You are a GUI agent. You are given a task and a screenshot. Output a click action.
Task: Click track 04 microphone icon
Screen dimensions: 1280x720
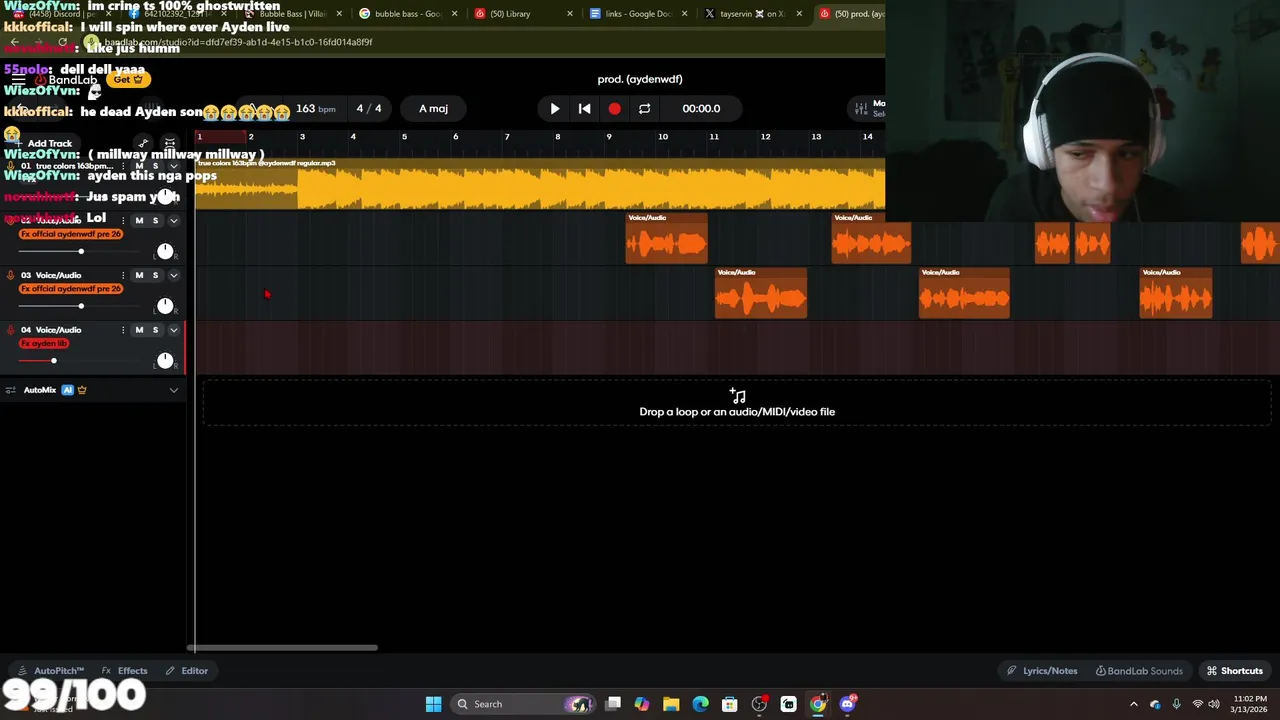pyautogui.click(x=10, y=330)
